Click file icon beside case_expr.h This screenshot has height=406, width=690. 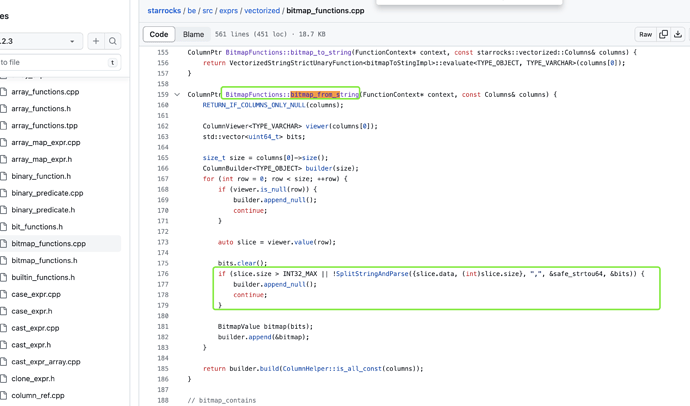(x=4, y=311)
